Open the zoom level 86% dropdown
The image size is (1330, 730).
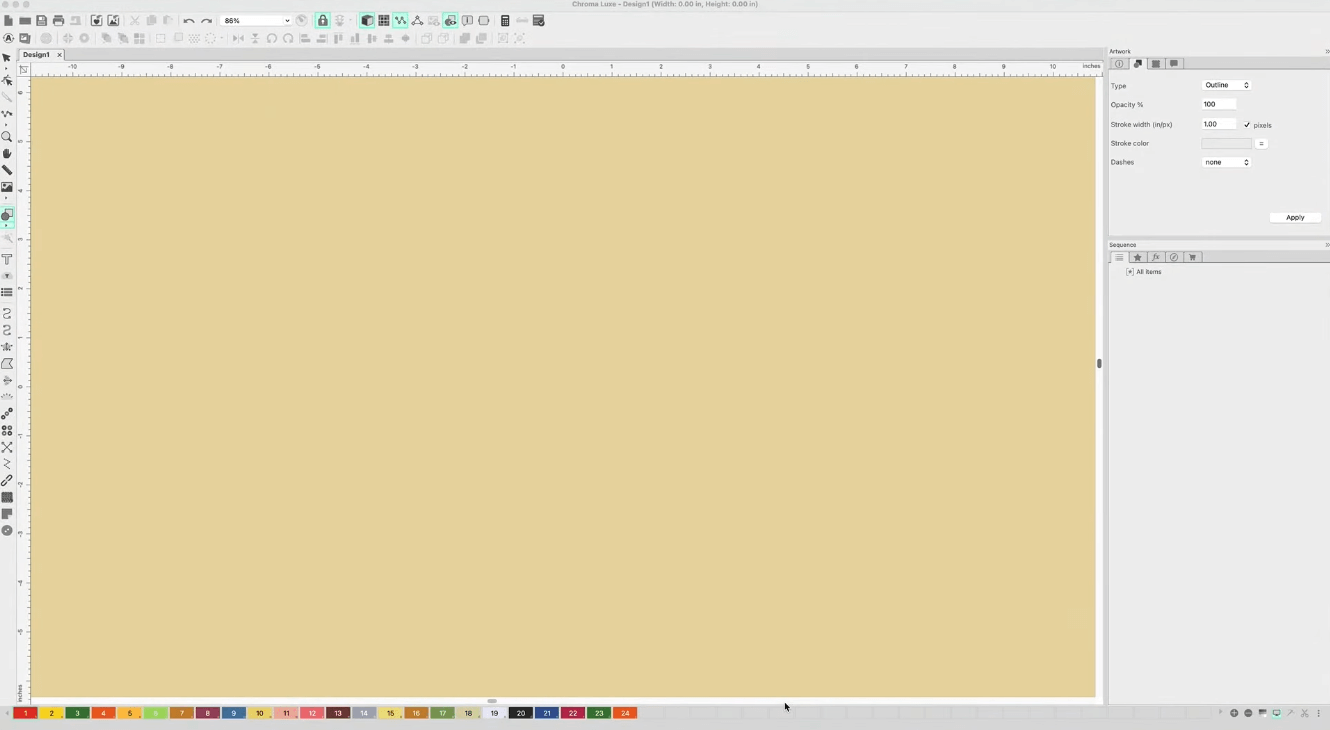tap(256, 21)
